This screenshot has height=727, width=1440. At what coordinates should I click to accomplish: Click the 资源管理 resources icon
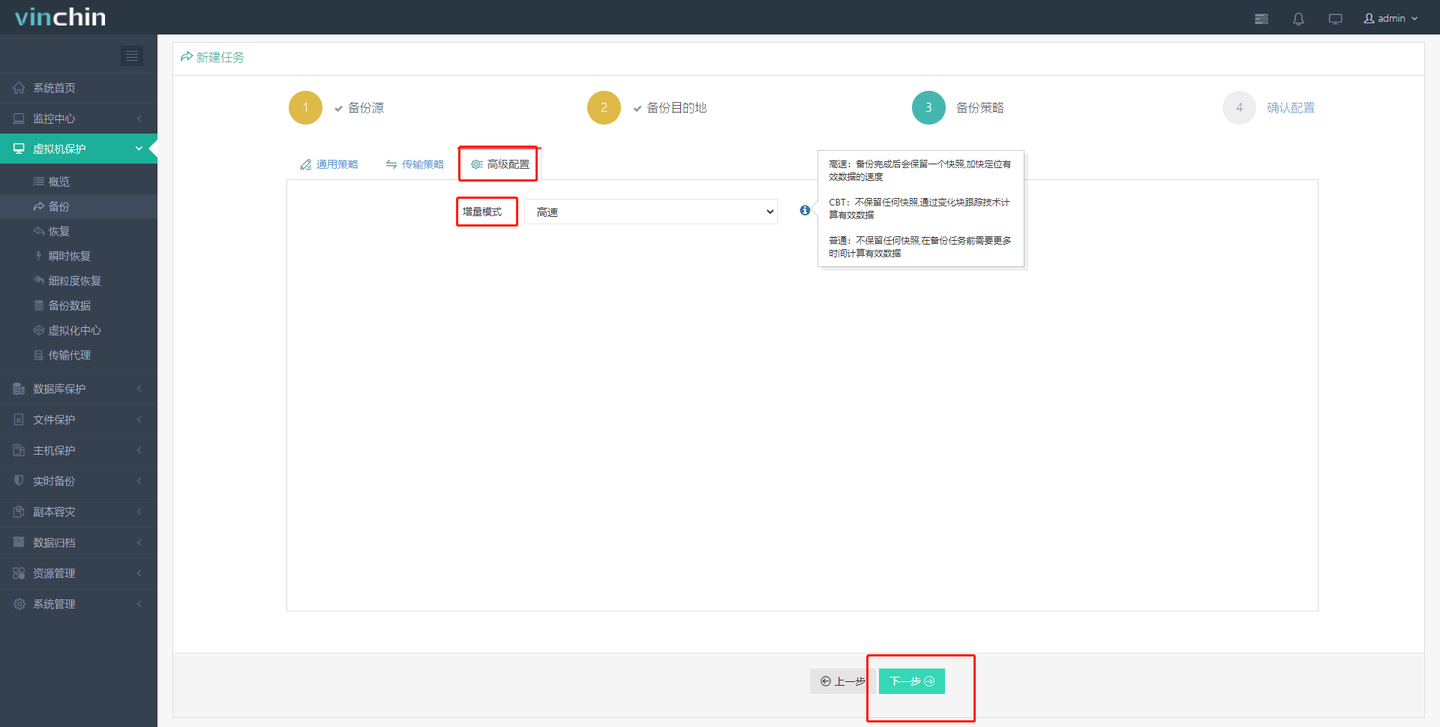(x=19, y=574)
